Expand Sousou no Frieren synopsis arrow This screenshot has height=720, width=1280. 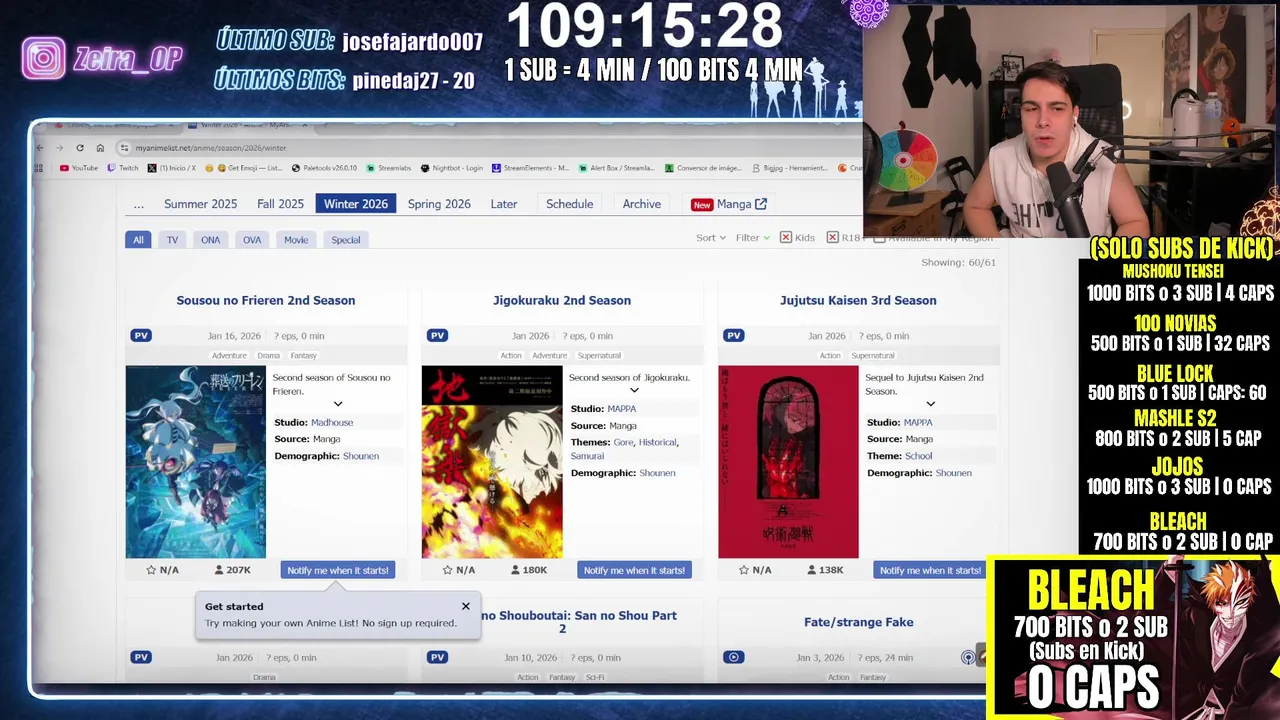[x=337, y=404]
